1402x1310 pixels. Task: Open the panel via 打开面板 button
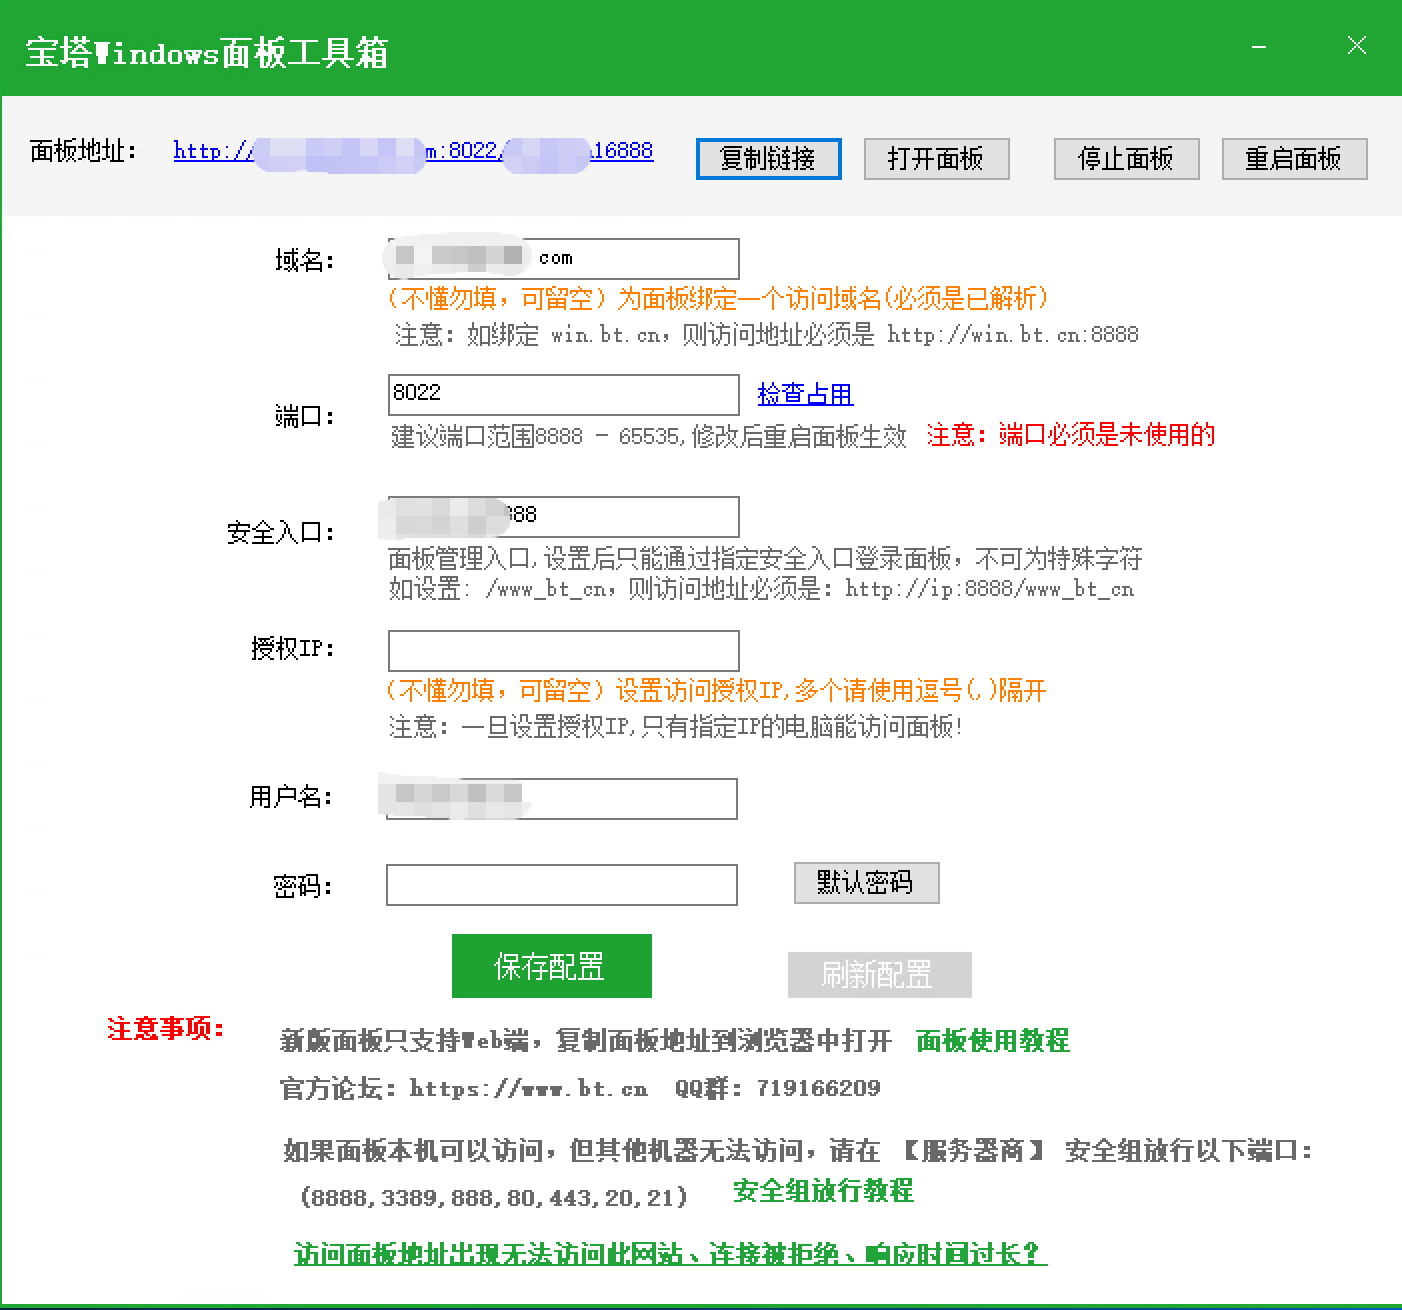(x=936, y=159)
